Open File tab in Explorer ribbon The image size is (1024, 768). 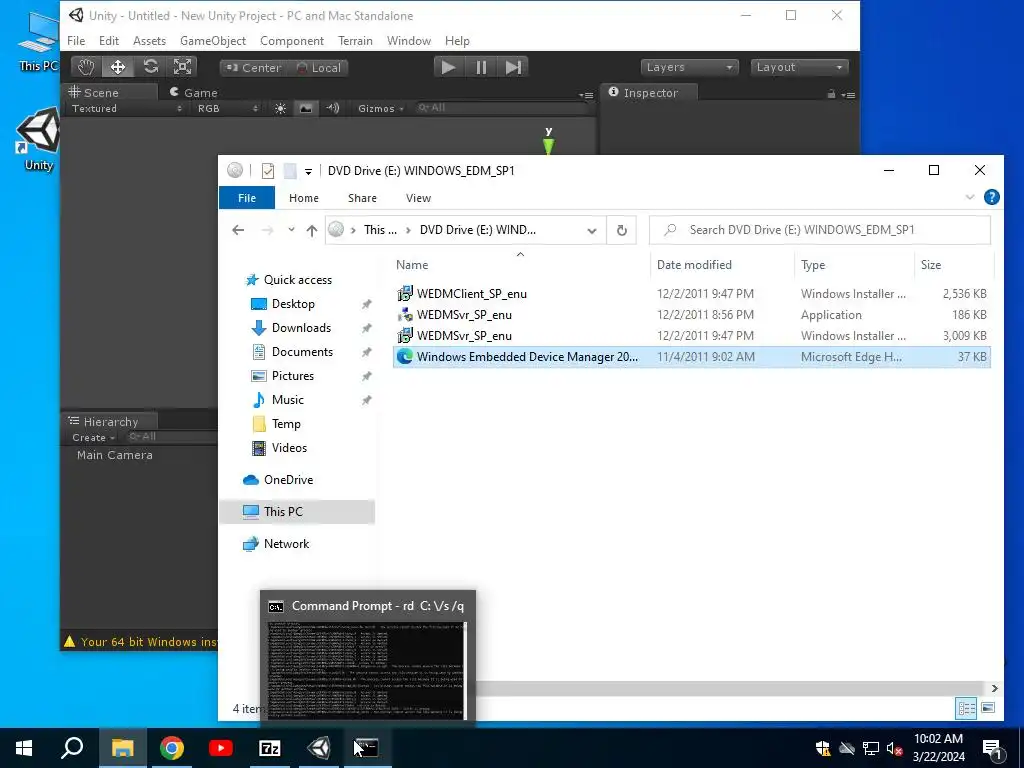(x=247, y=198)
